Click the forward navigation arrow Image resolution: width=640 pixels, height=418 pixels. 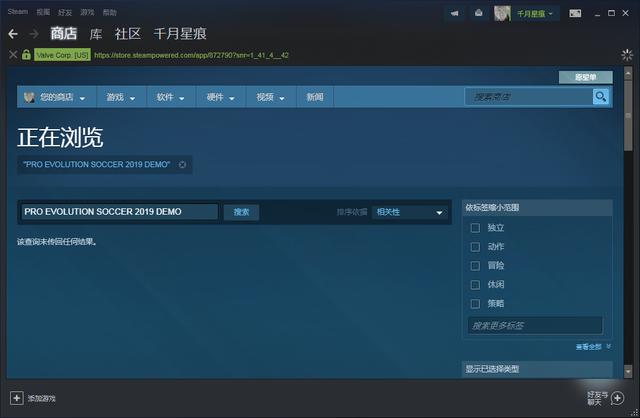pos(35,33)
